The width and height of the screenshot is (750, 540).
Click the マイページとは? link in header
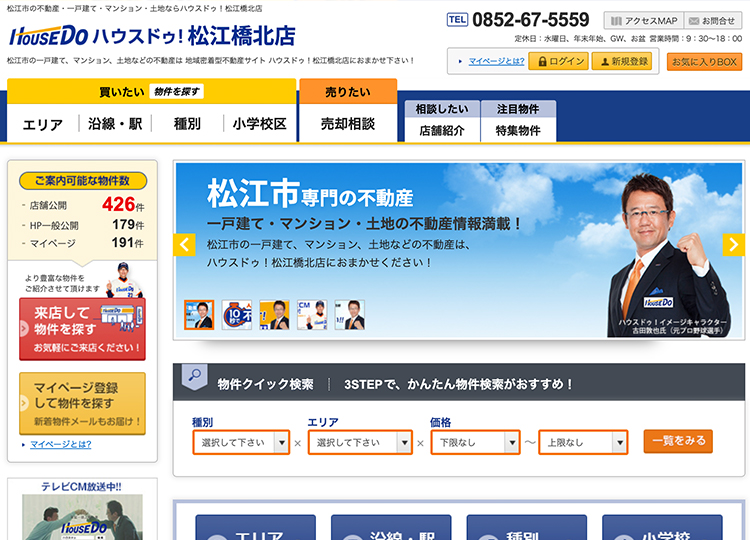[x=496, y=61]
